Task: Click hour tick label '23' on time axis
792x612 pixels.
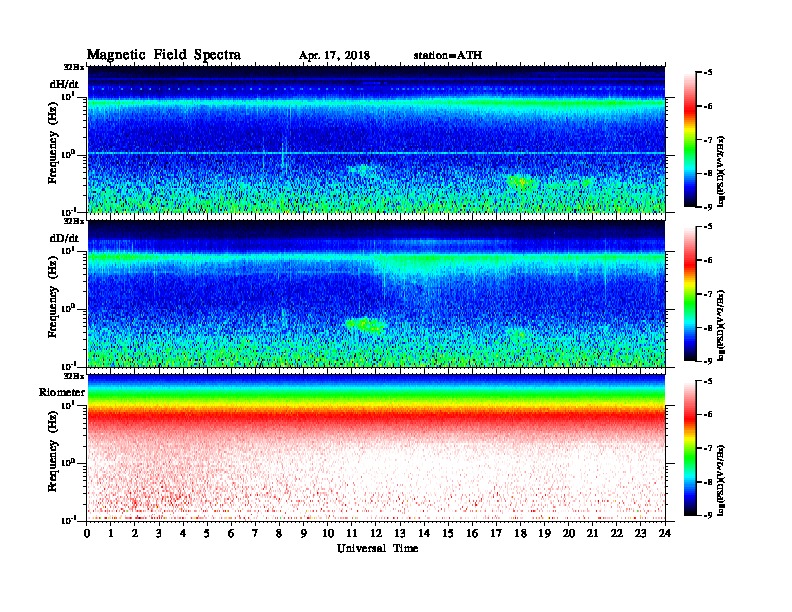Action: click(641, 533)
